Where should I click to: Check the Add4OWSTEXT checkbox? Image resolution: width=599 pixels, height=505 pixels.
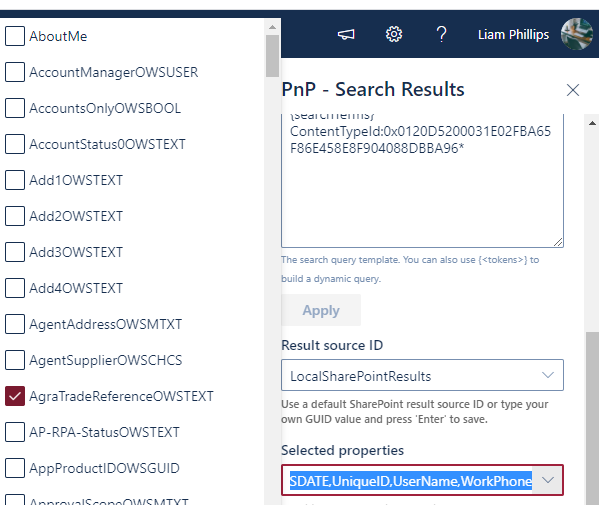pos(15,288)
